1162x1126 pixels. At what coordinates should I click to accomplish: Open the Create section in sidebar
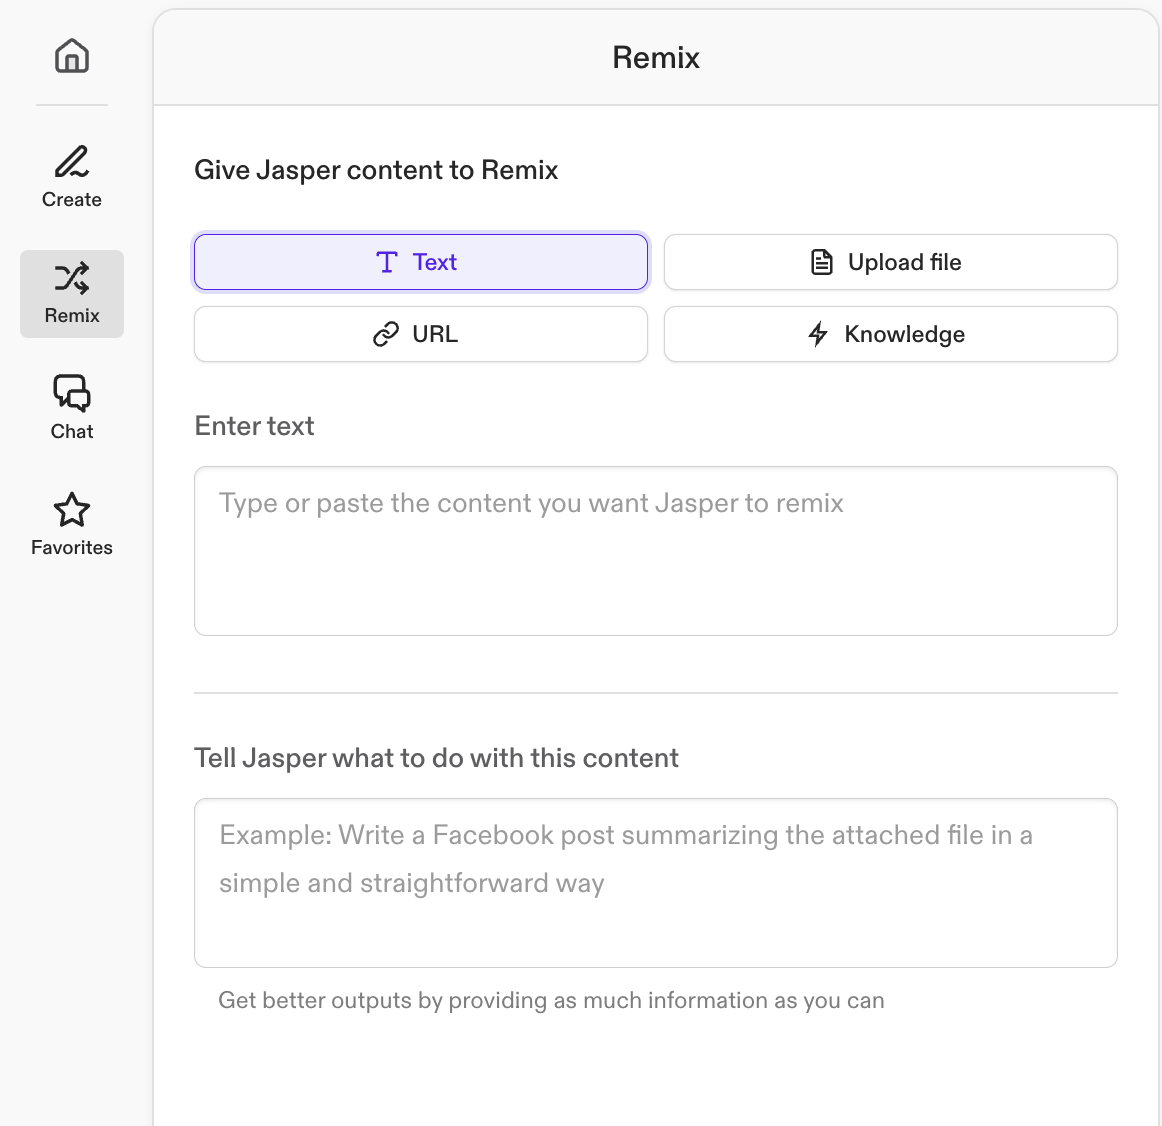(x=72, y=177)
